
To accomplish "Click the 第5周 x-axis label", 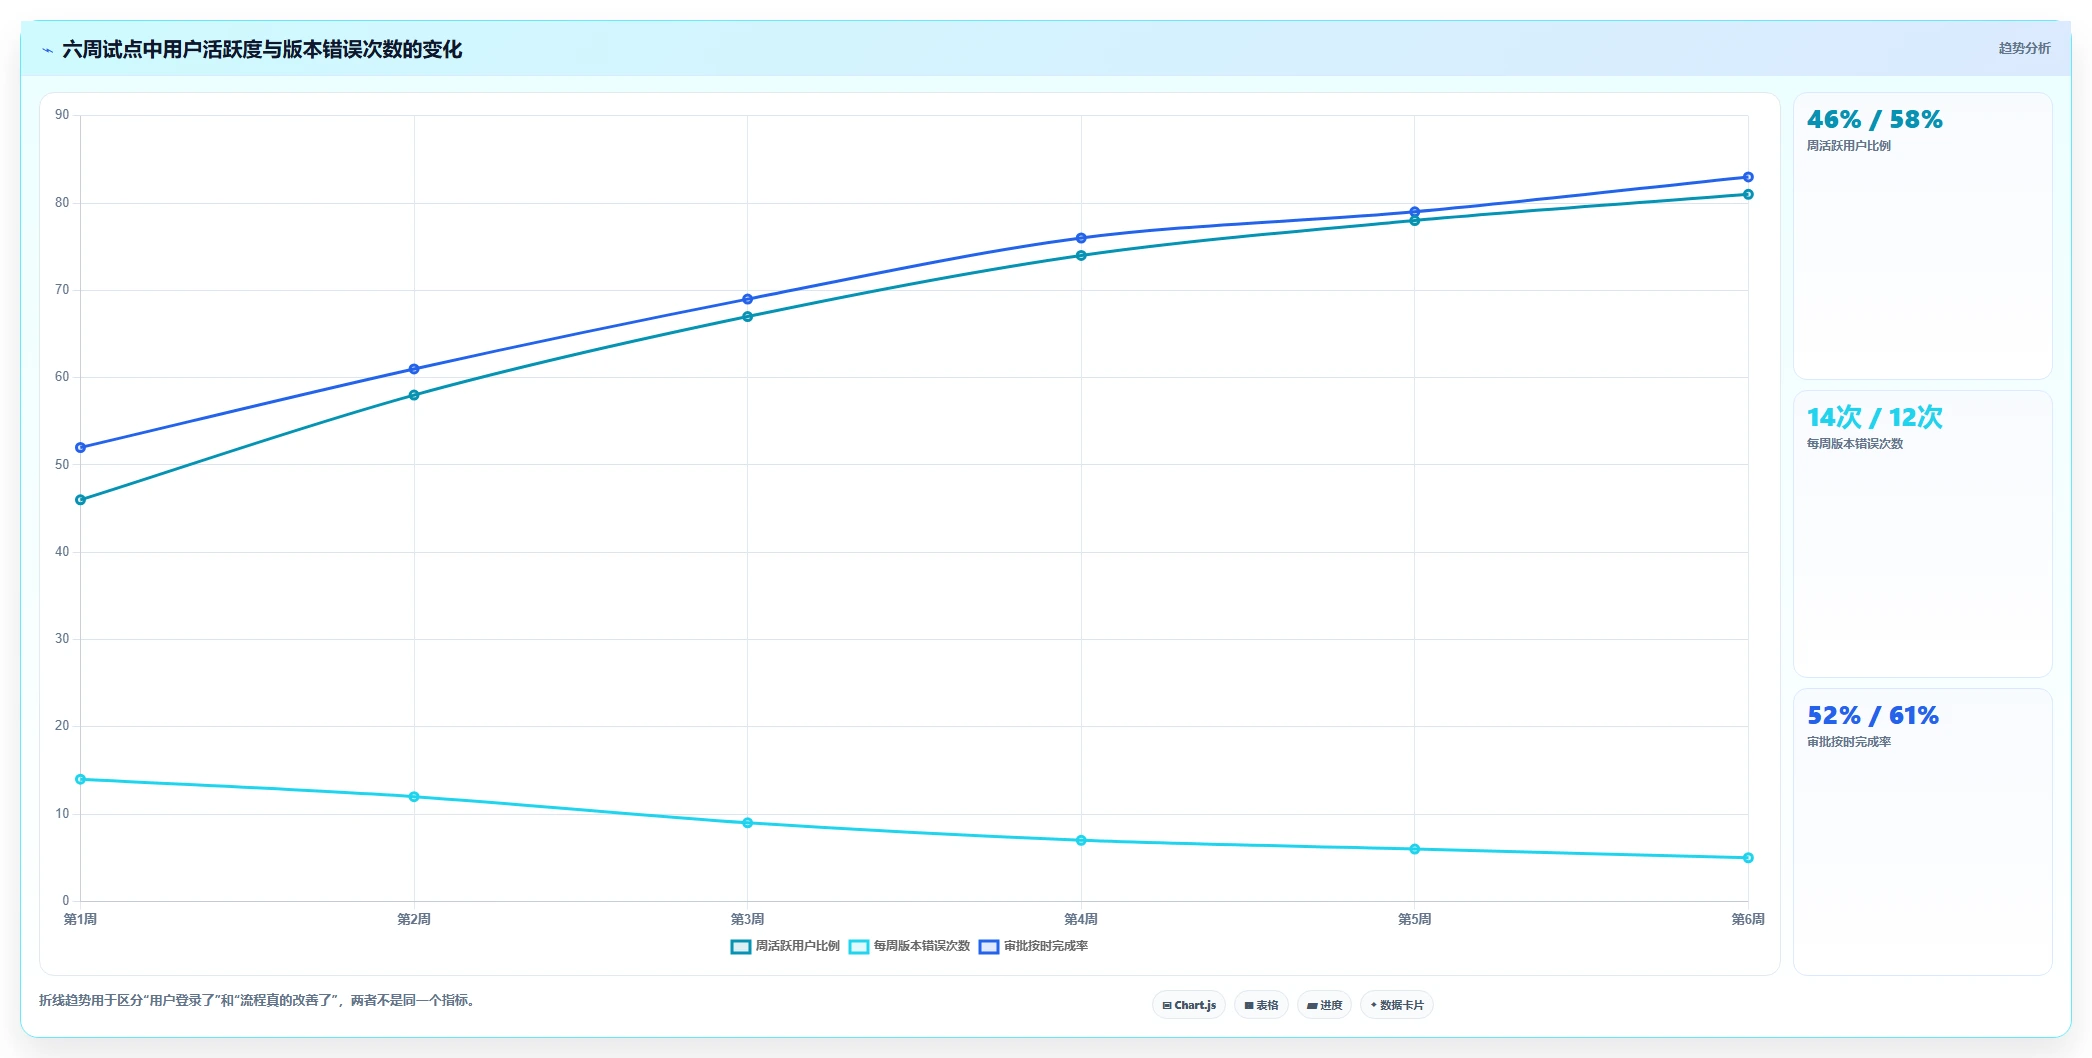I will 1415,919.
